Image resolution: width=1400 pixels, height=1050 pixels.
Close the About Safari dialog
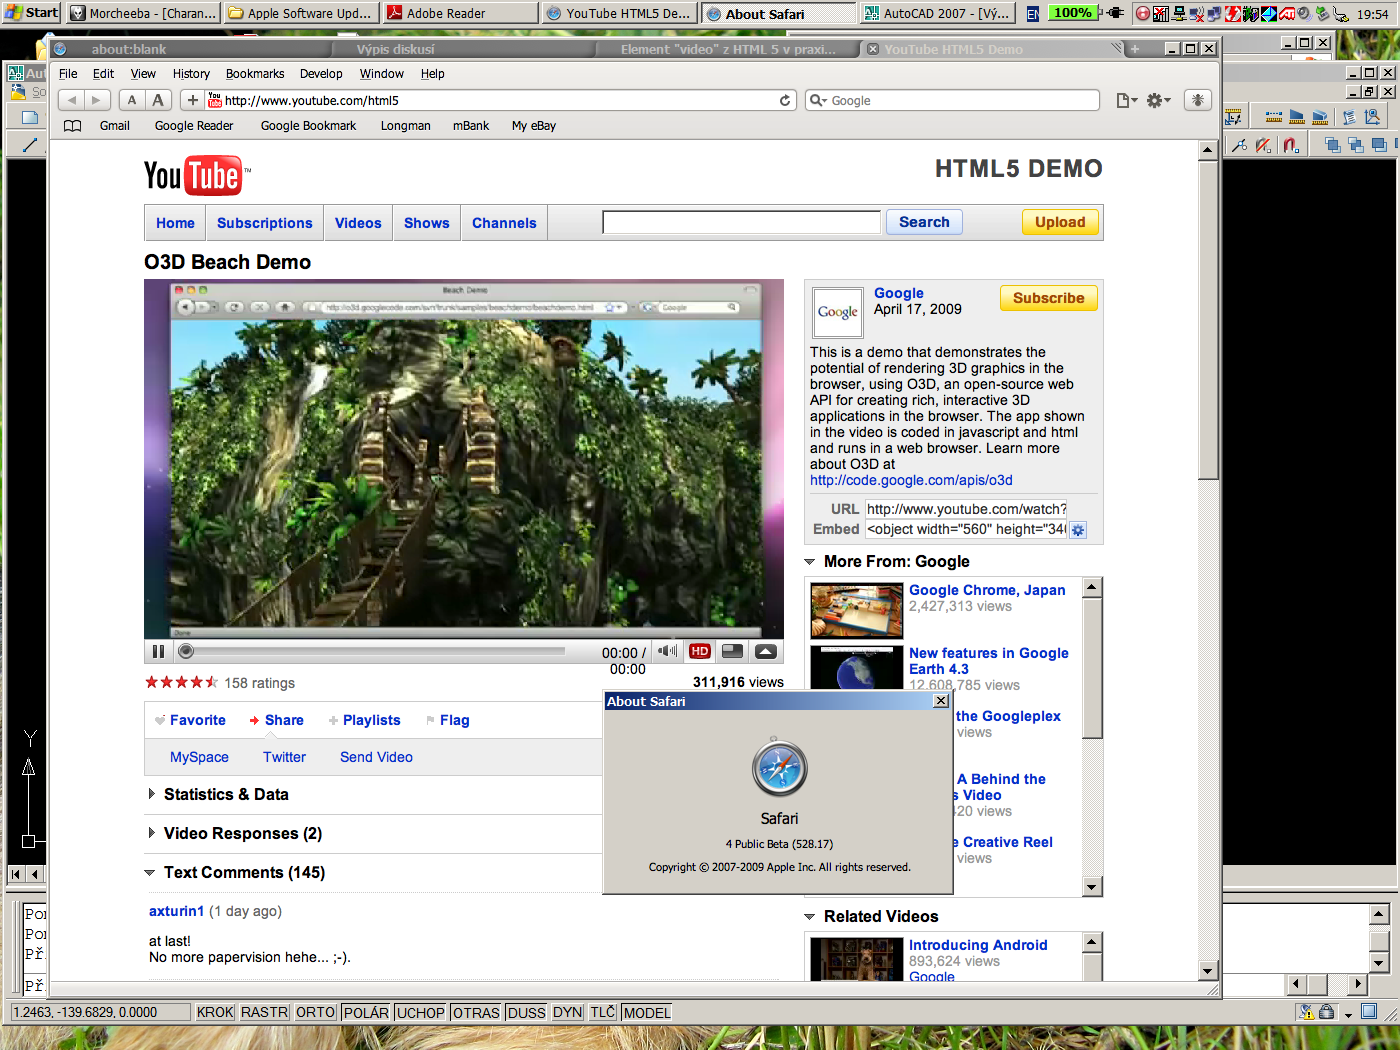coord(941,701)
